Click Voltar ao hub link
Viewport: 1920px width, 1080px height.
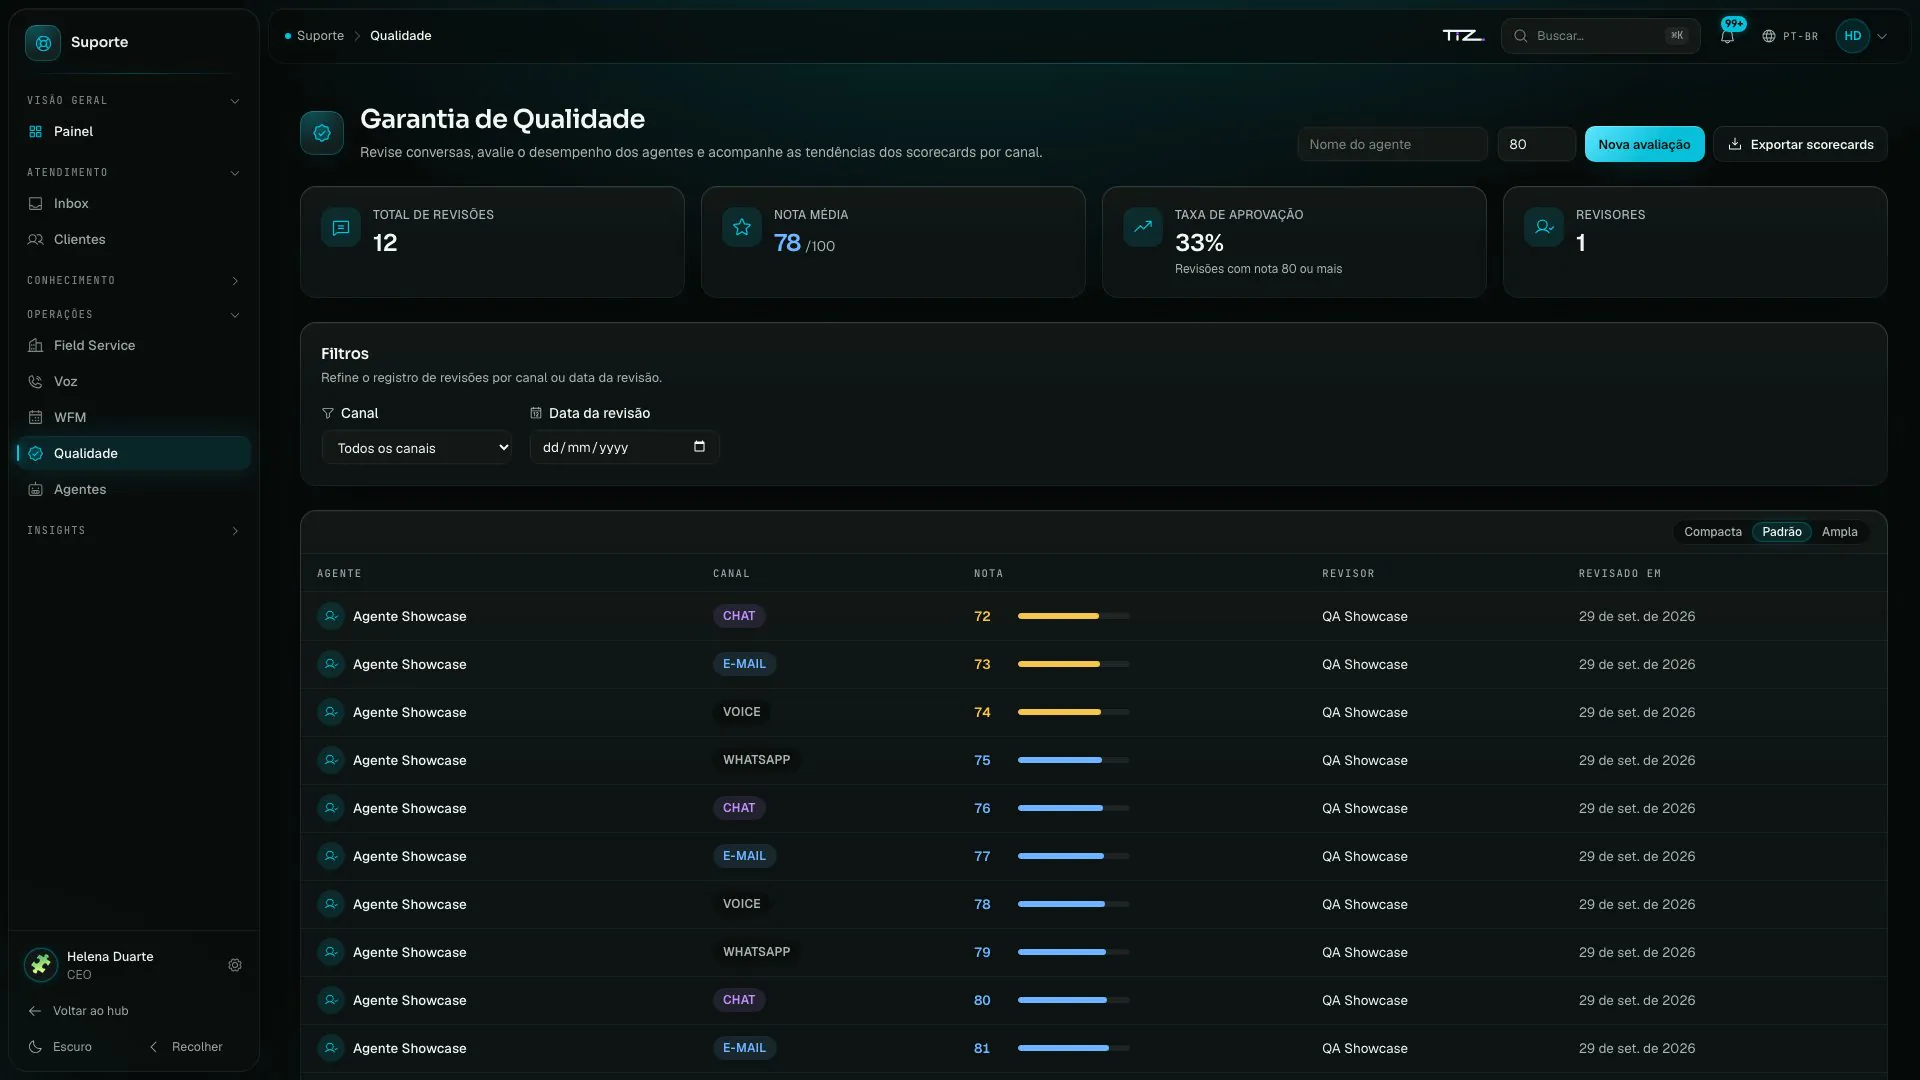(x=79, y=1011)
